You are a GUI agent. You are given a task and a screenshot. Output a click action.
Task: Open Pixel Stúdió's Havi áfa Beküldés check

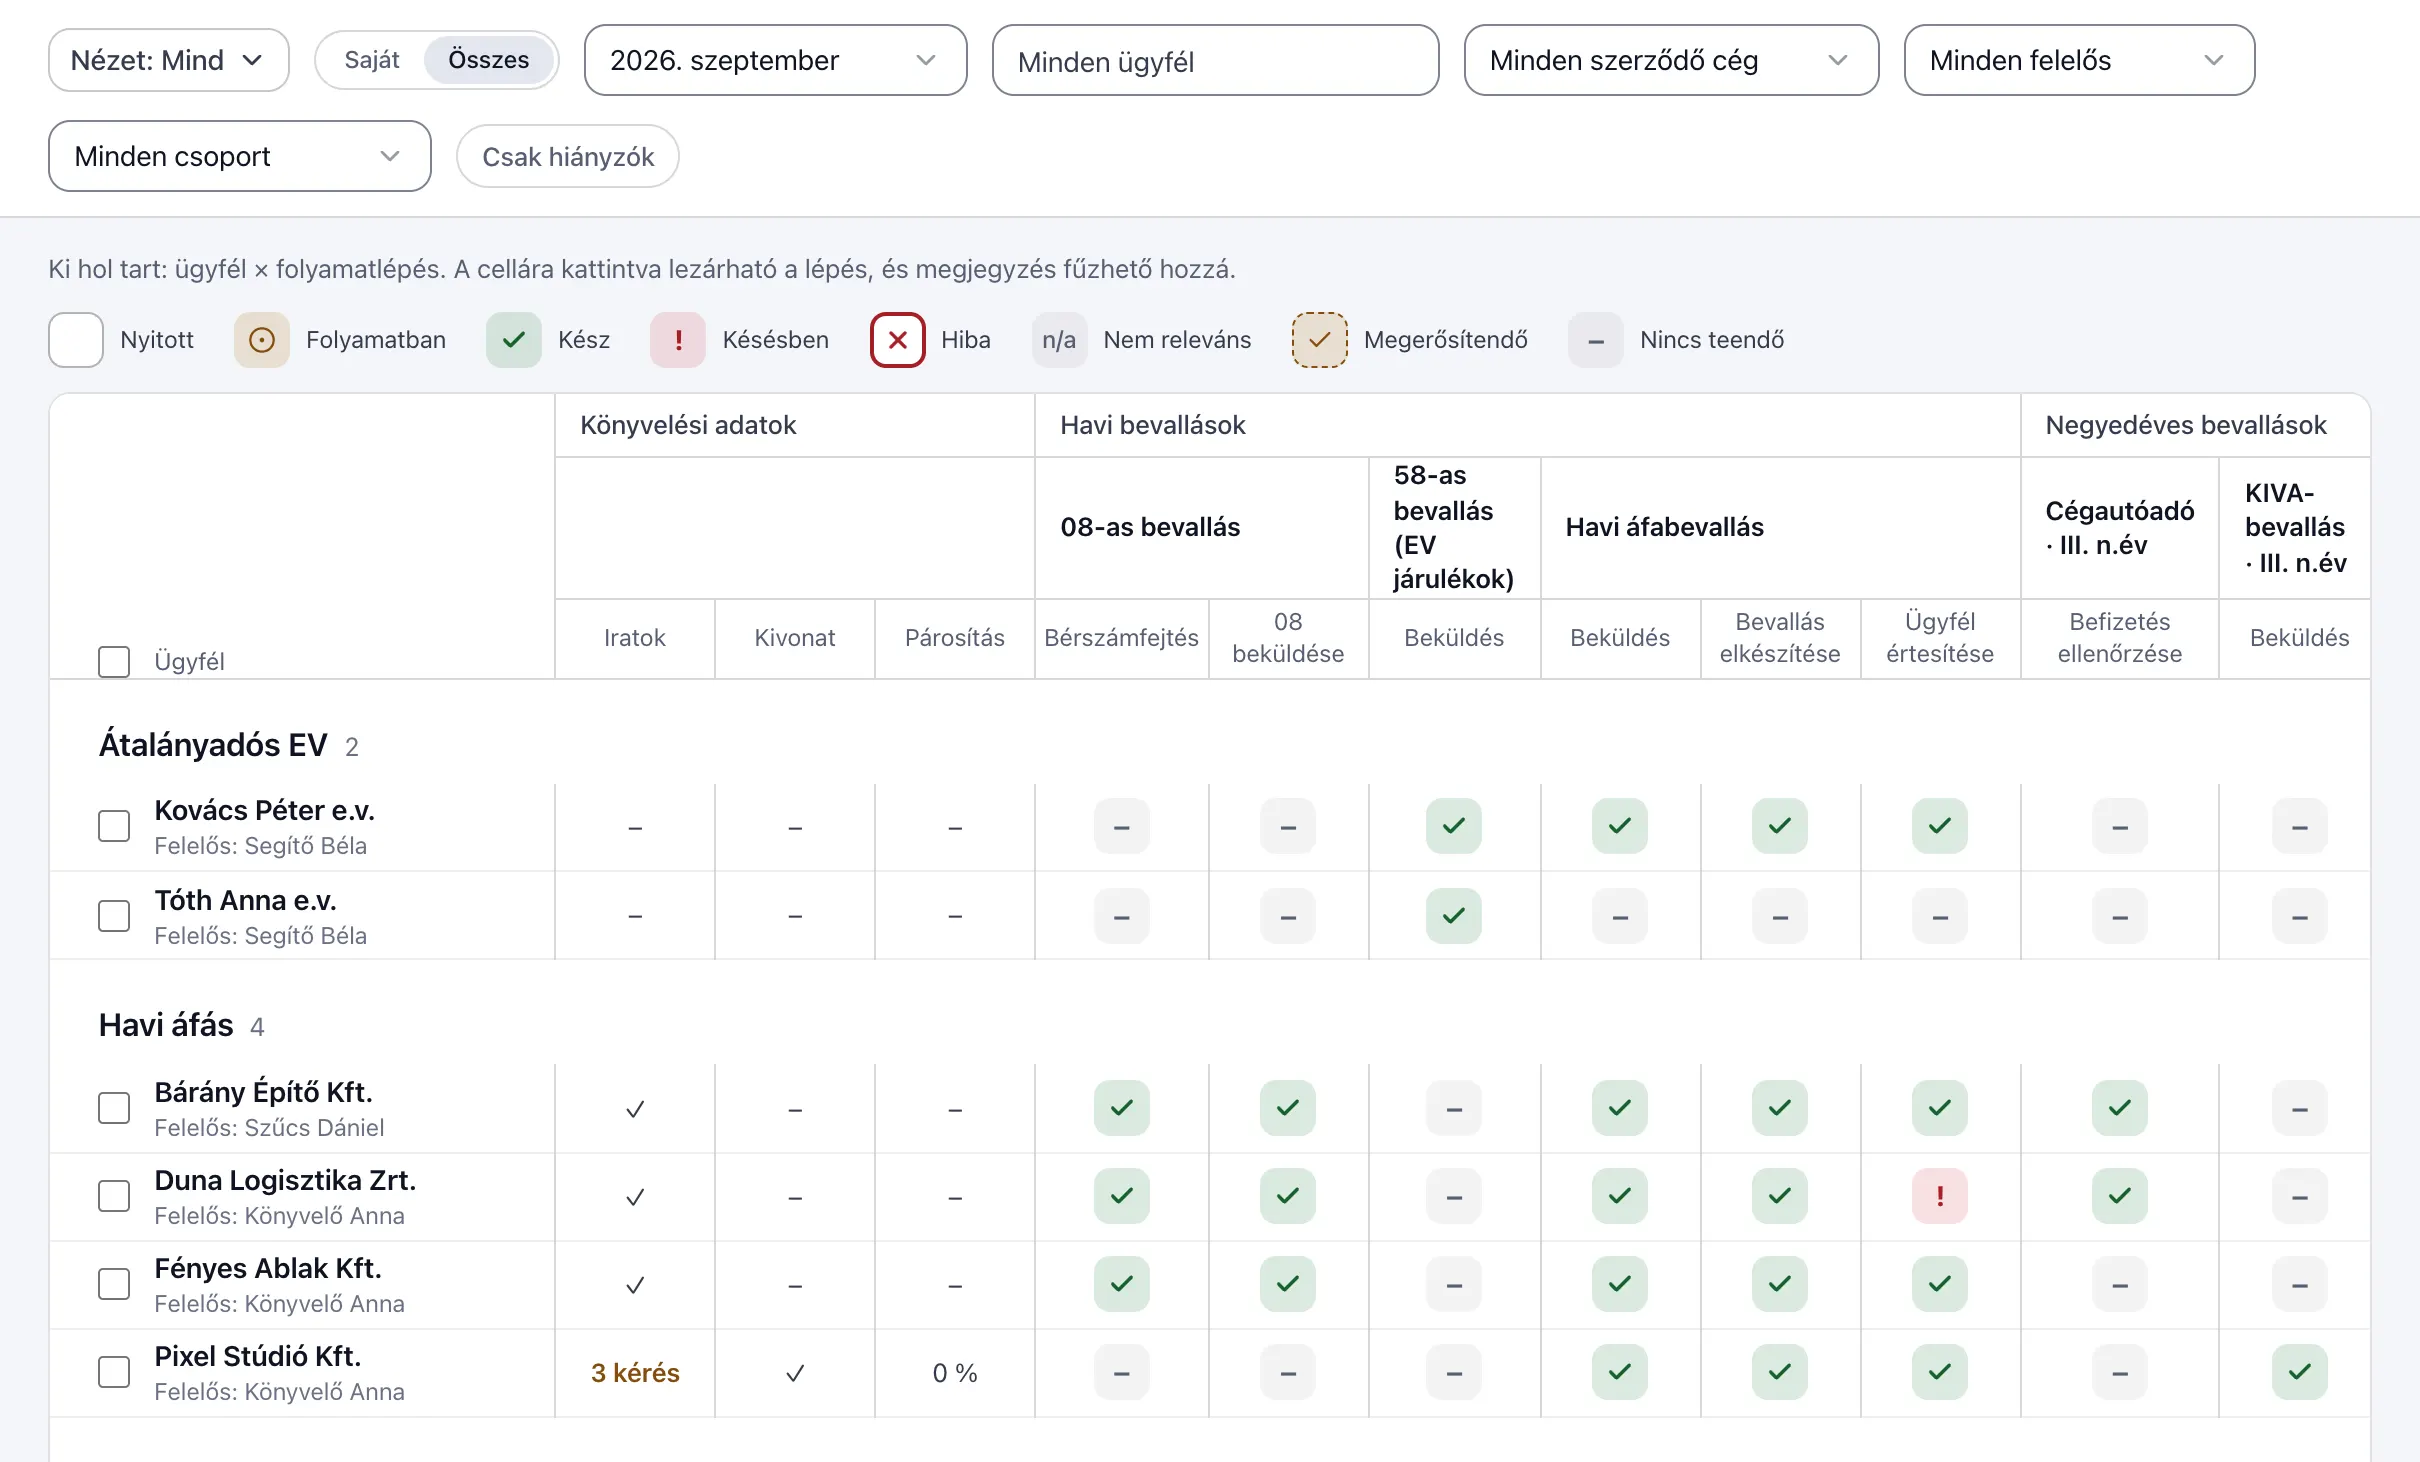(1619, 1372)
